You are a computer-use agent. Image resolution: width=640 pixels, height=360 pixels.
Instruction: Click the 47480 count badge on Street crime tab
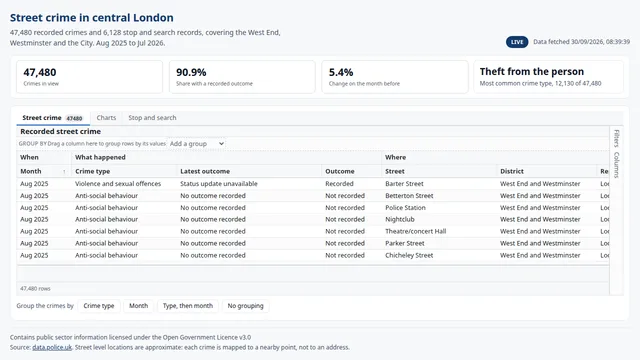point(74,118)
